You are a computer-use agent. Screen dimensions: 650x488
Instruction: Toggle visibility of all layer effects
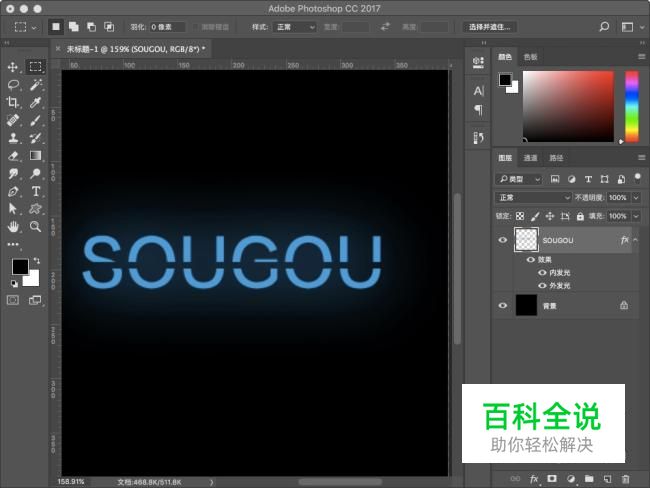click(531, 260)
